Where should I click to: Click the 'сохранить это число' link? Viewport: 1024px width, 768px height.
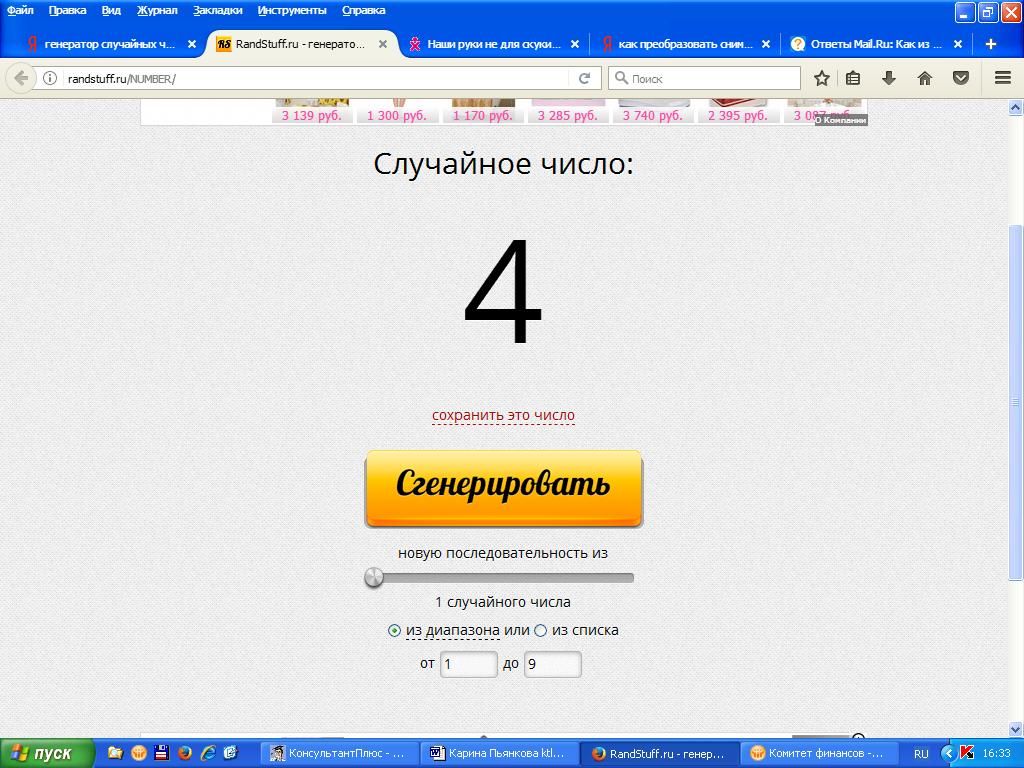503,415
